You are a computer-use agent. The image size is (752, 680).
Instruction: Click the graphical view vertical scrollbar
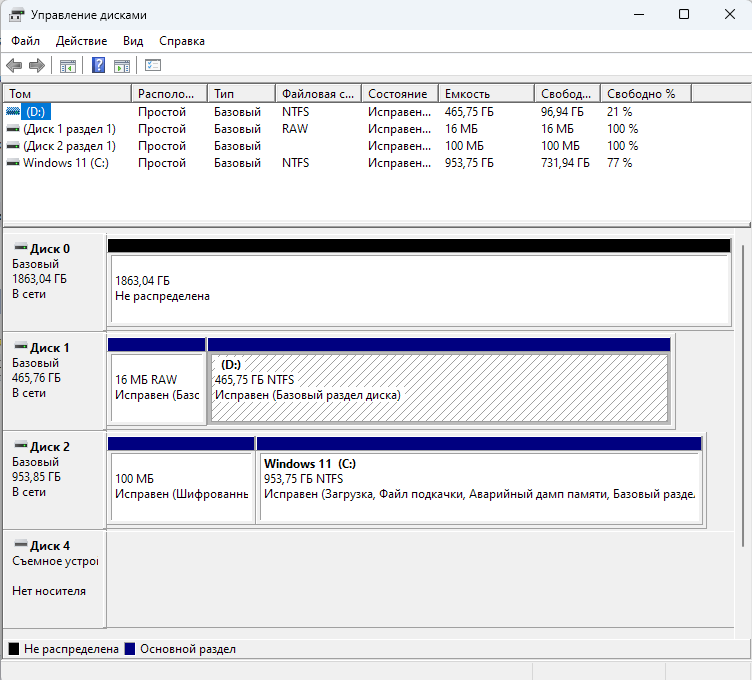[743, 396]
